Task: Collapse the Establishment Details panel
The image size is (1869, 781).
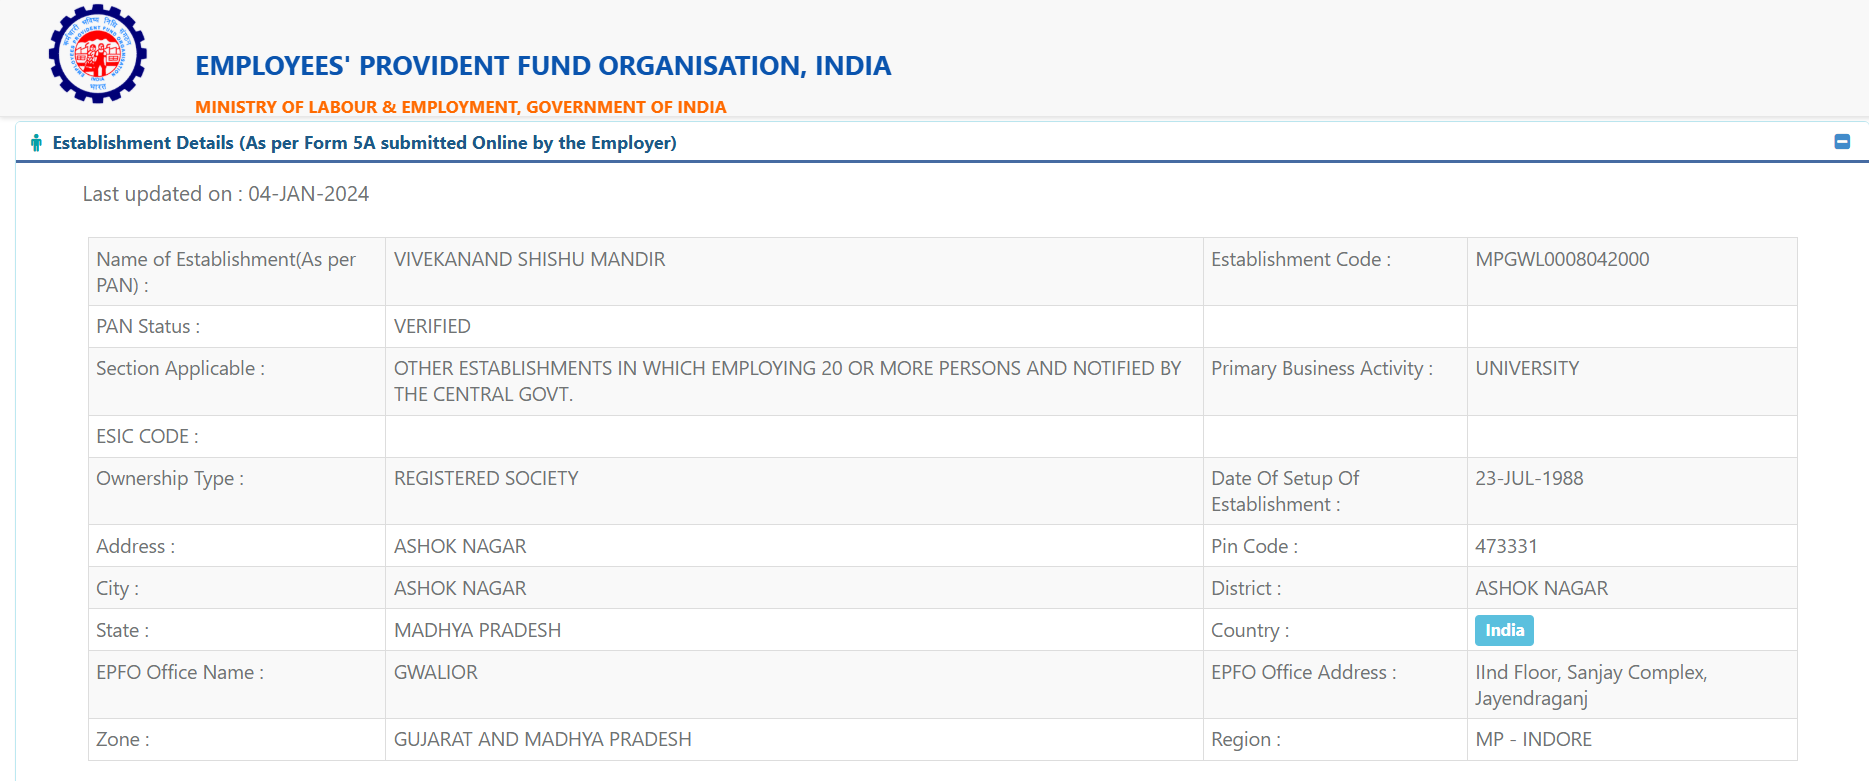Action: [1841, 142]
